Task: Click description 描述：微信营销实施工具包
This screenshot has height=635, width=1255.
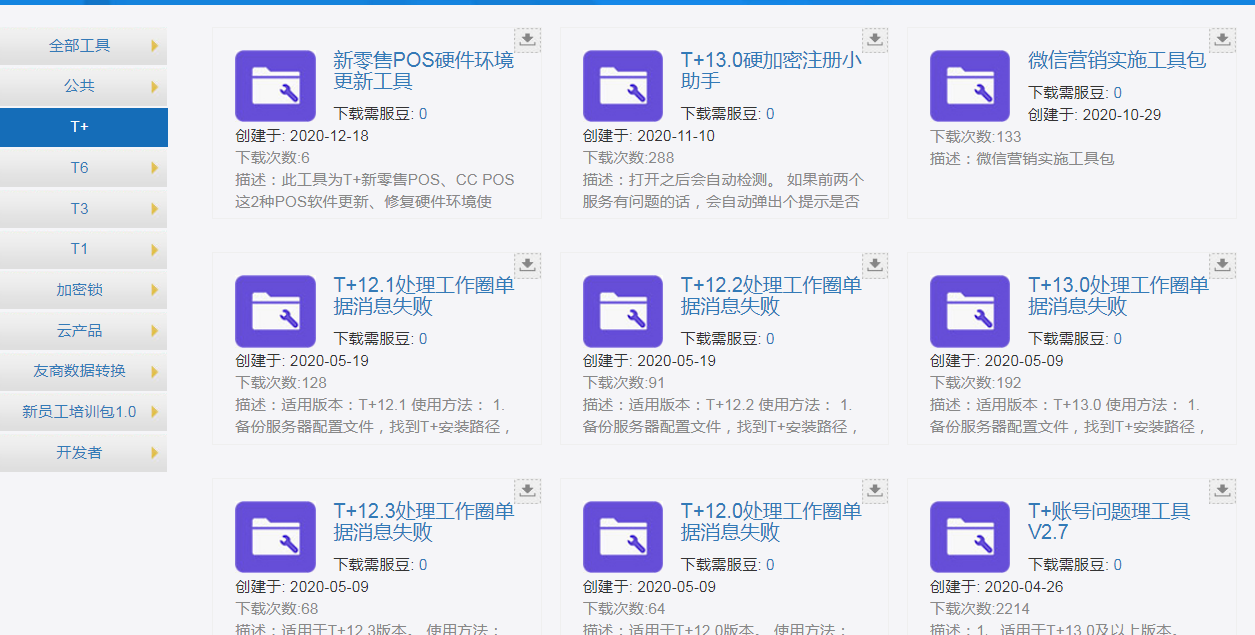Action: tap(1022, 159)
